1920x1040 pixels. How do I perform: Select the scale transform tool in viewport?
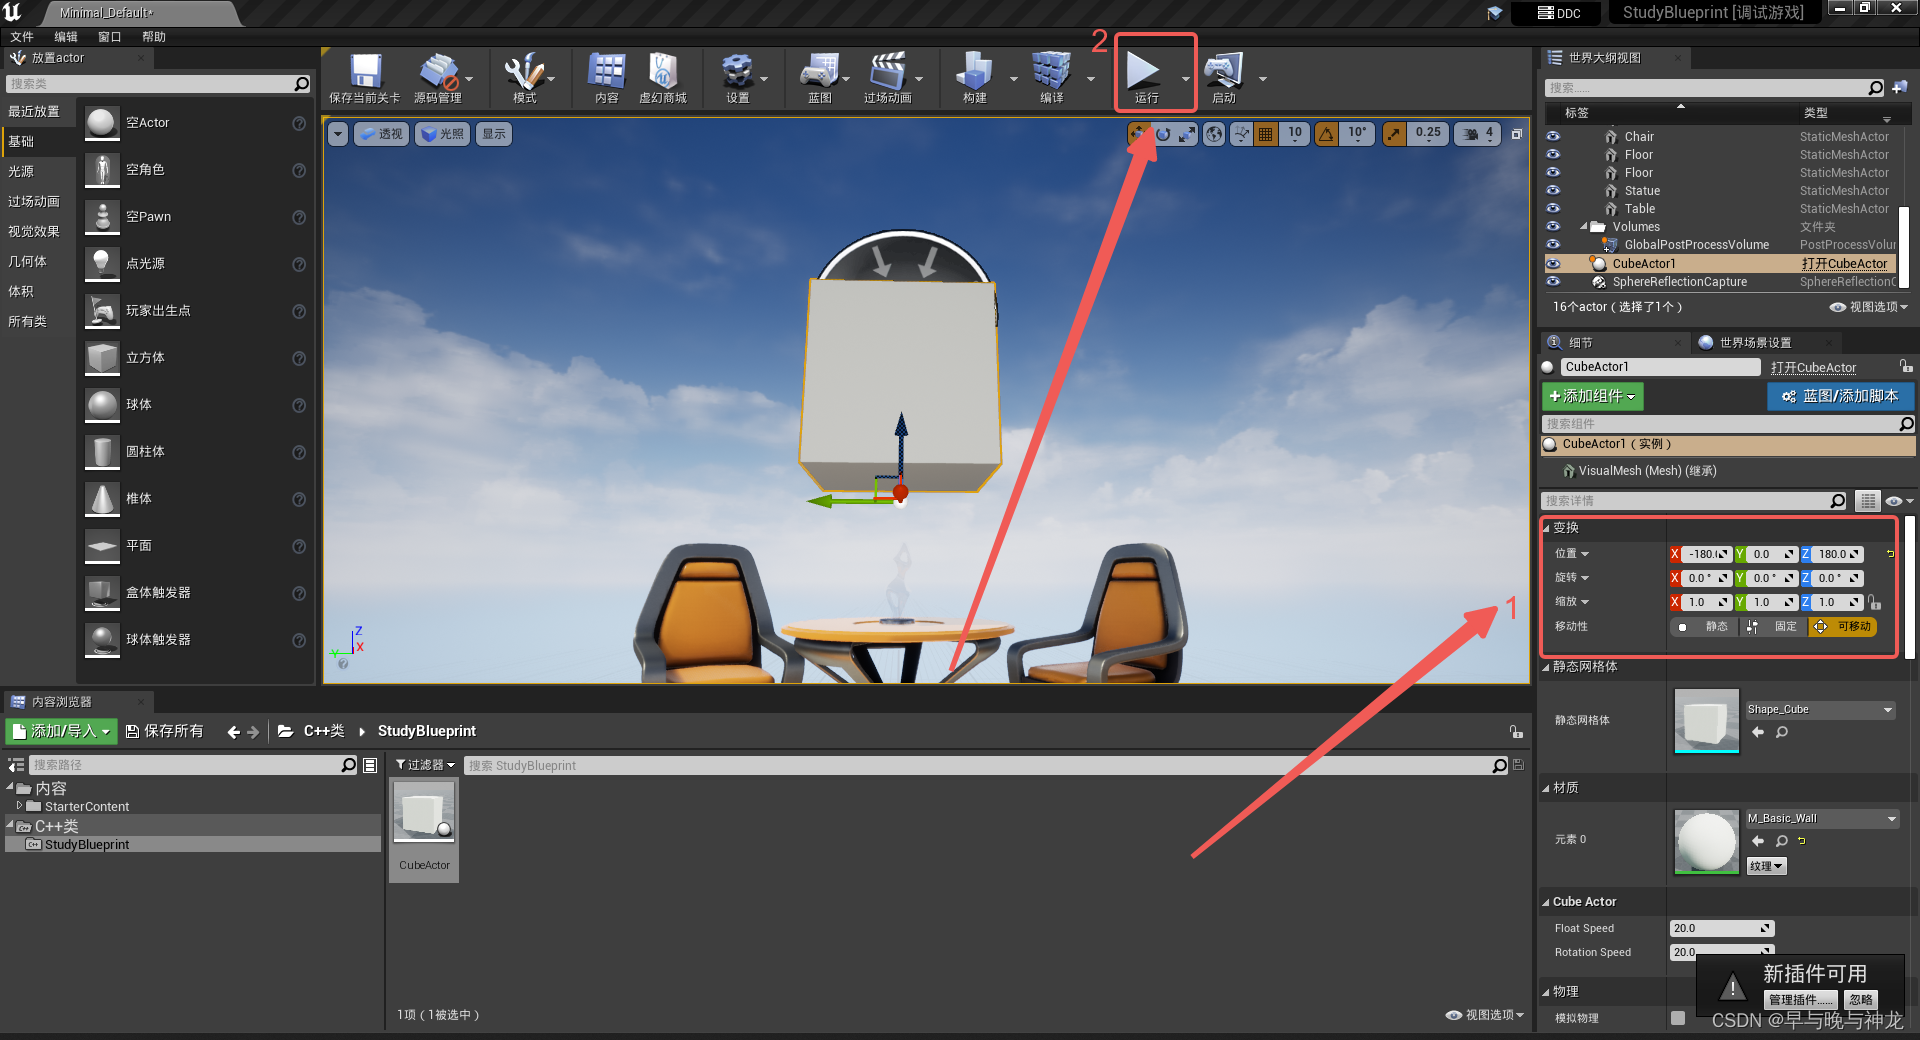[1187, 134]
